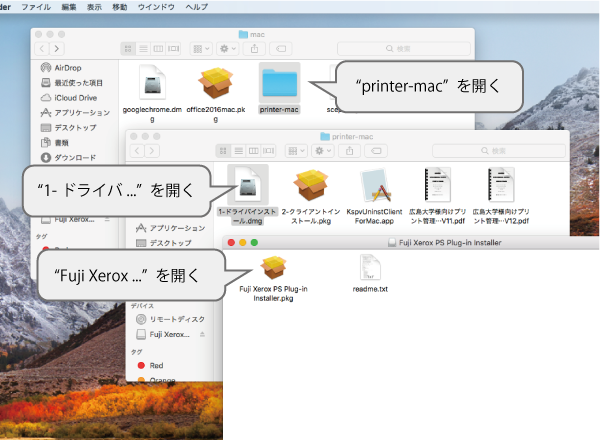The width and height of the screenshot is (600, 440).
Task: Switch mac window to icon view
Action: (x=128, y=49)
